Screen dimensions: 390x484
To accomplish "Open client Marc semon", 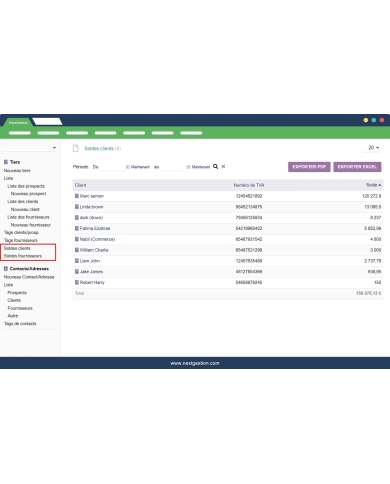I will pos(92,196).
